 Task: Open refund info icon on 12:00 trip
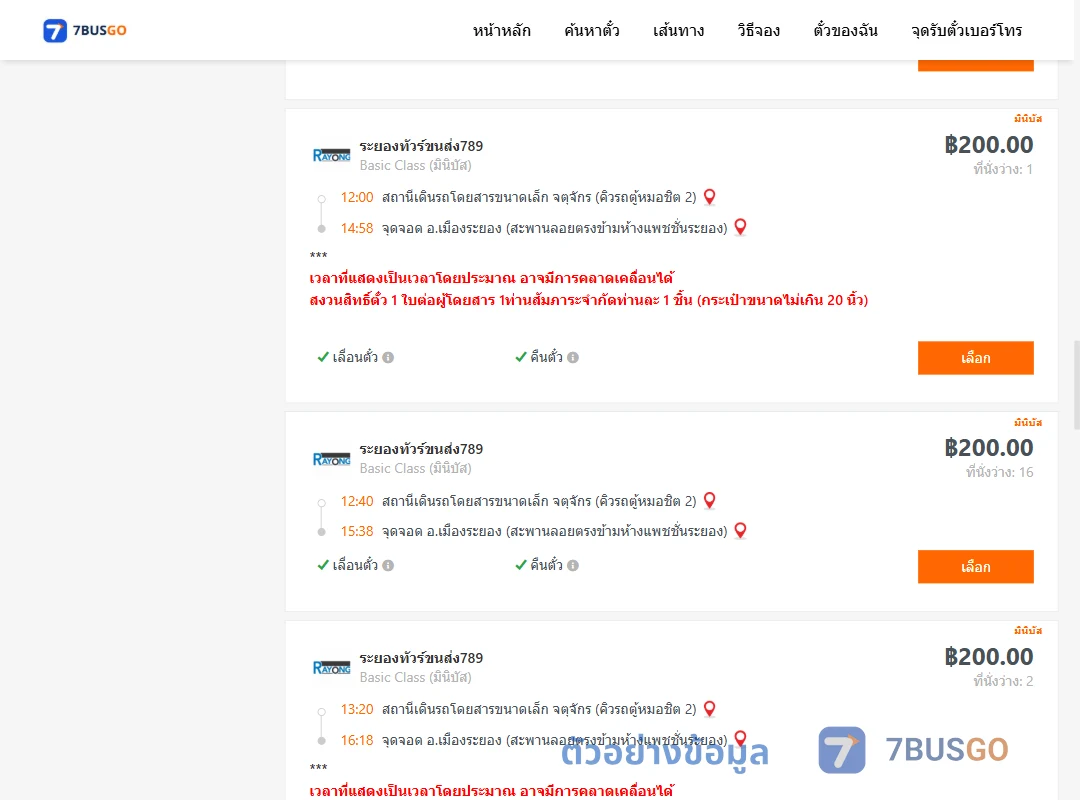tap(573, 358)
